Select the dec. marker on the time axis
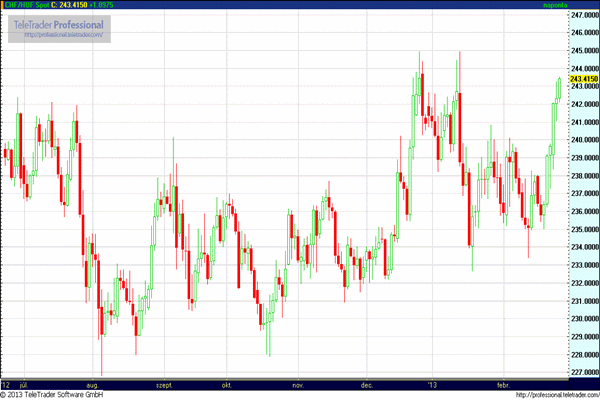The image size is (600, 400). (367, 384)
